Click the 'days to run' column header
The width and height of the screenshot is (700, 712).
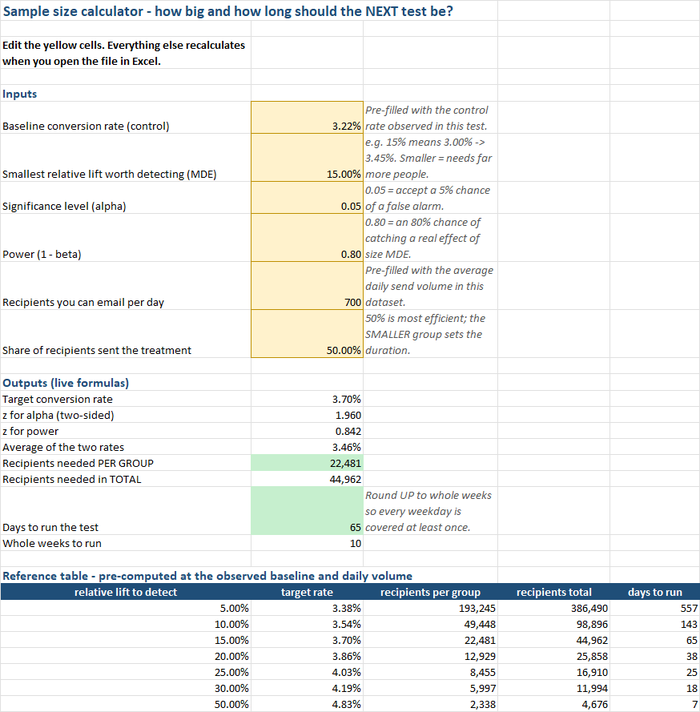coord(655,592)
